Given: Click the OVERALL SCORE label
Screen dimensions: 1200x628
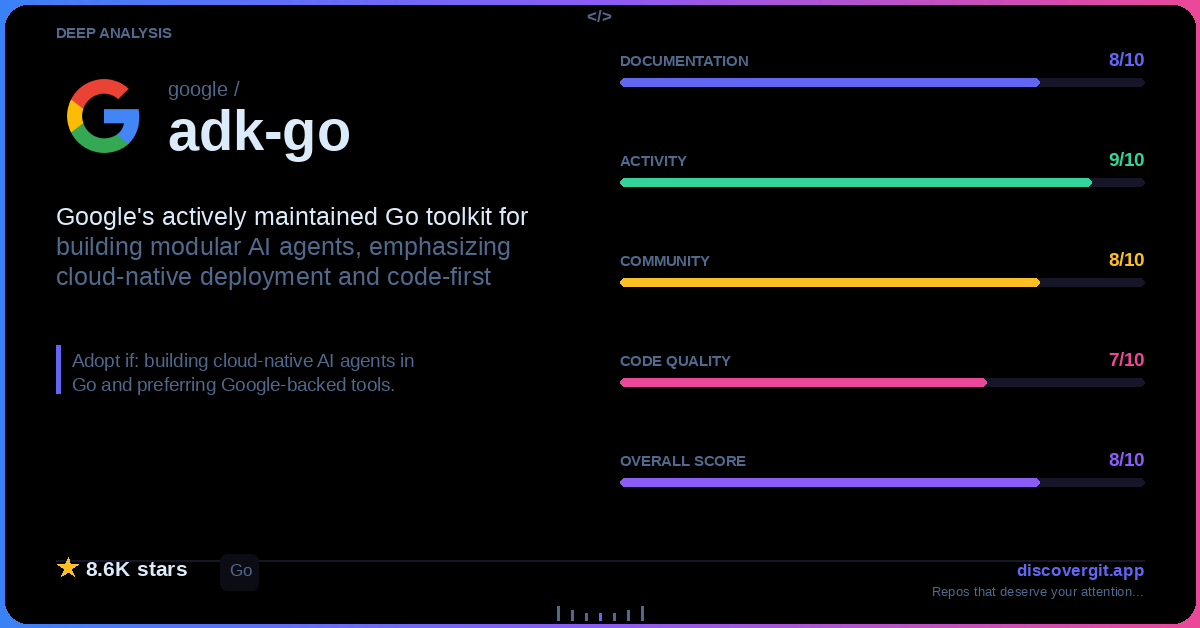Looking at the screenshot, I should pos(683,461).
